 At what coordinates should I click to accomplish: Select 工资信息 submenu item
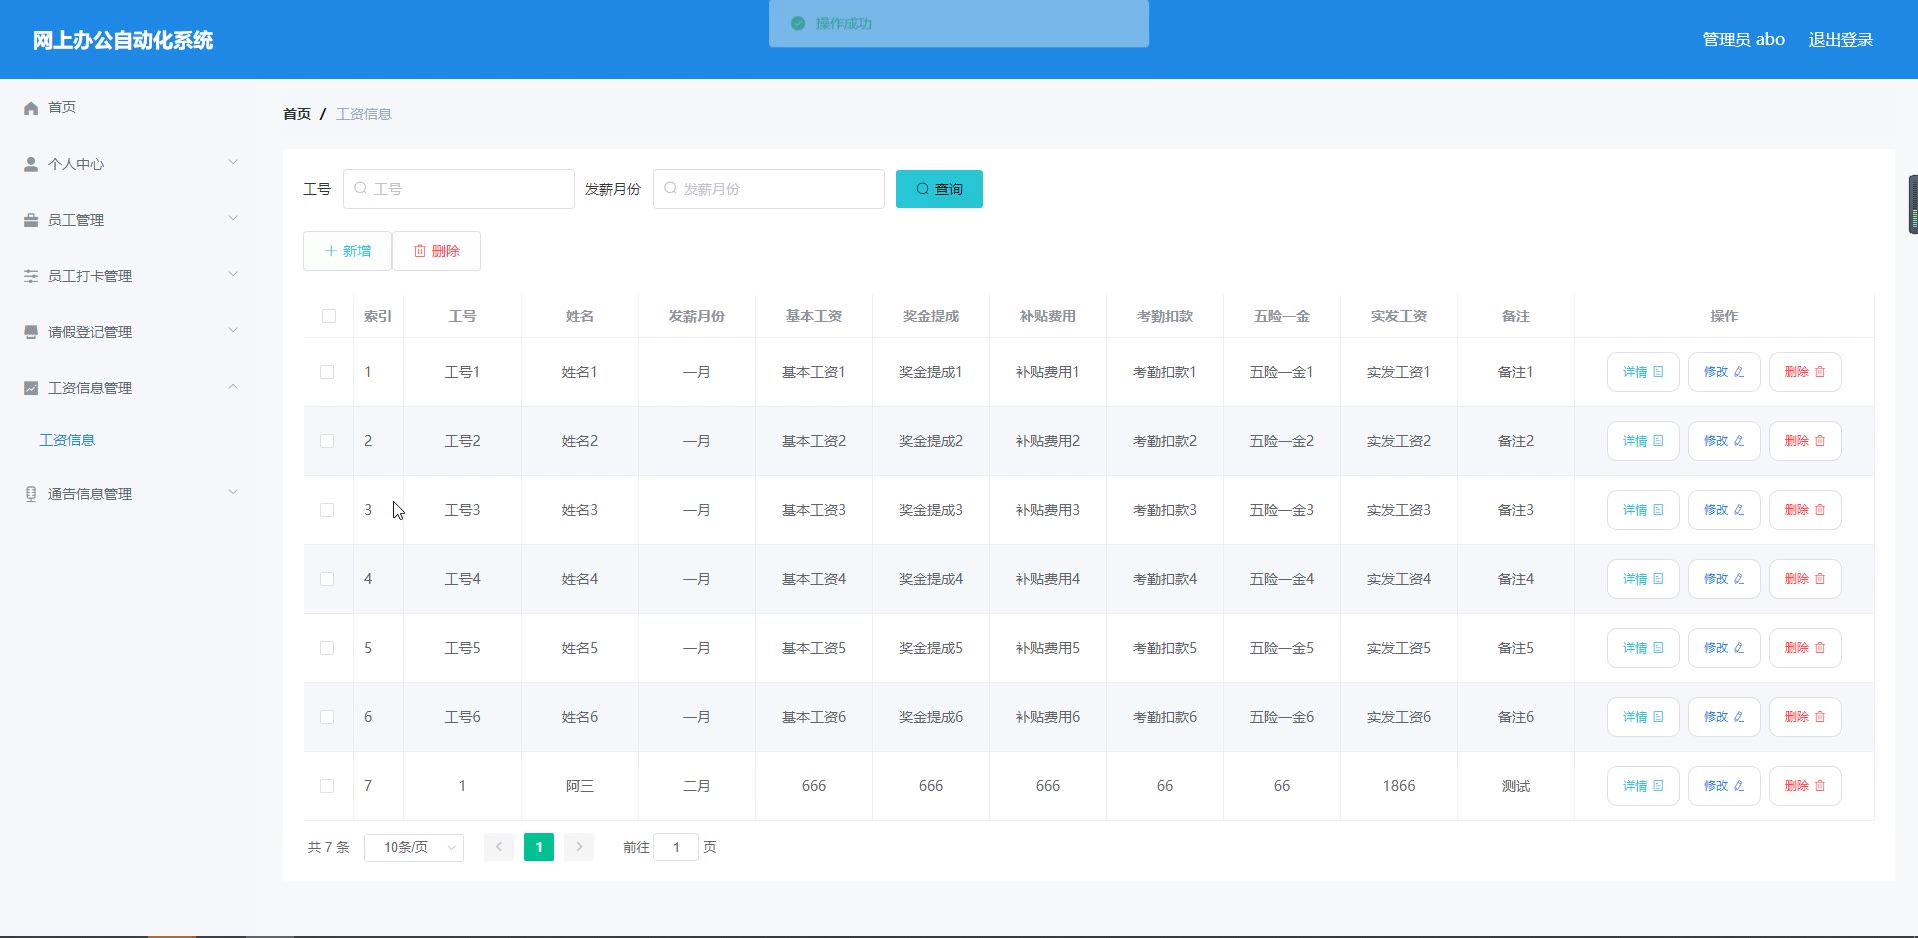(67, 440)
